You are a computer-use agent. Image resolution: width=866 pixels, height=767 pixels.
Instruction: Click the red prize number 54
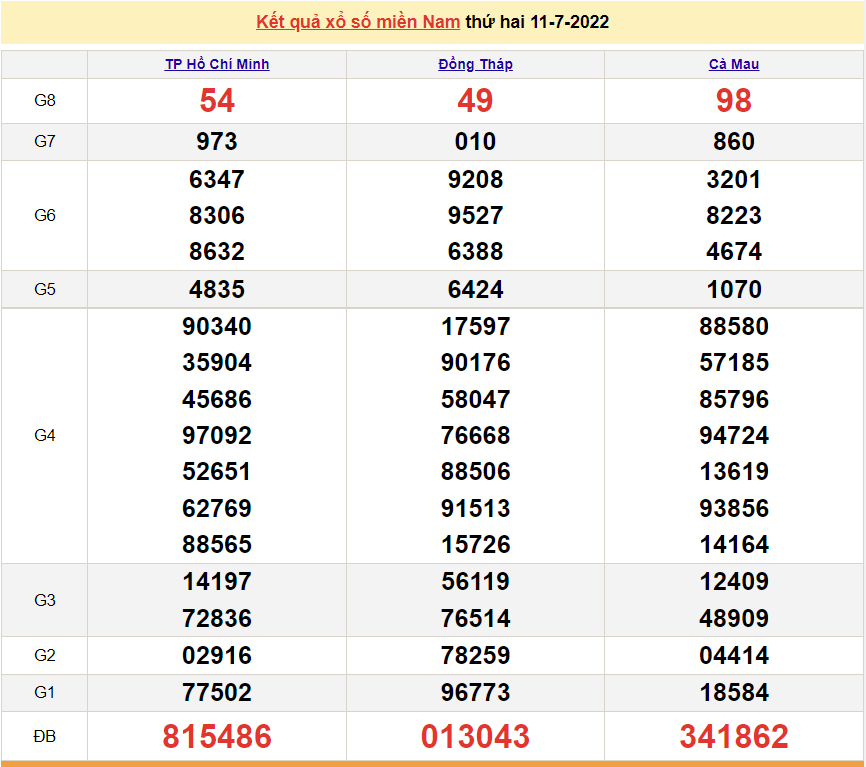[x=216, y=100]
